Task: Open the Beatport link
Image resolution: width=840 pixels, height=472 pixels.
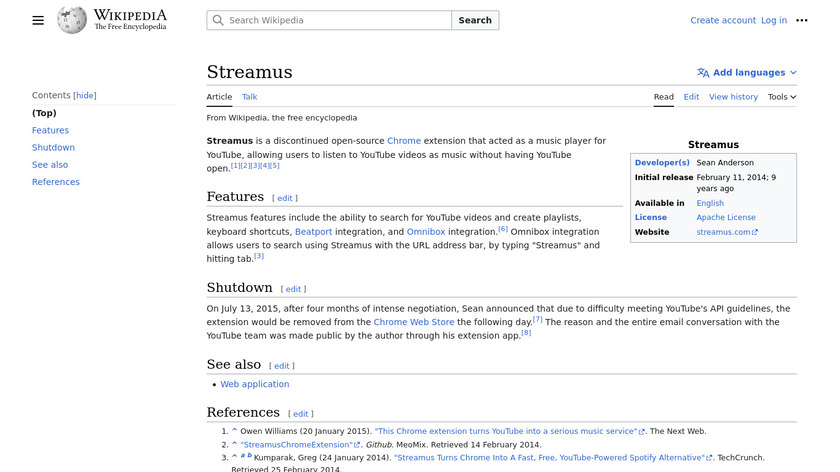Action: click(313, 232)
